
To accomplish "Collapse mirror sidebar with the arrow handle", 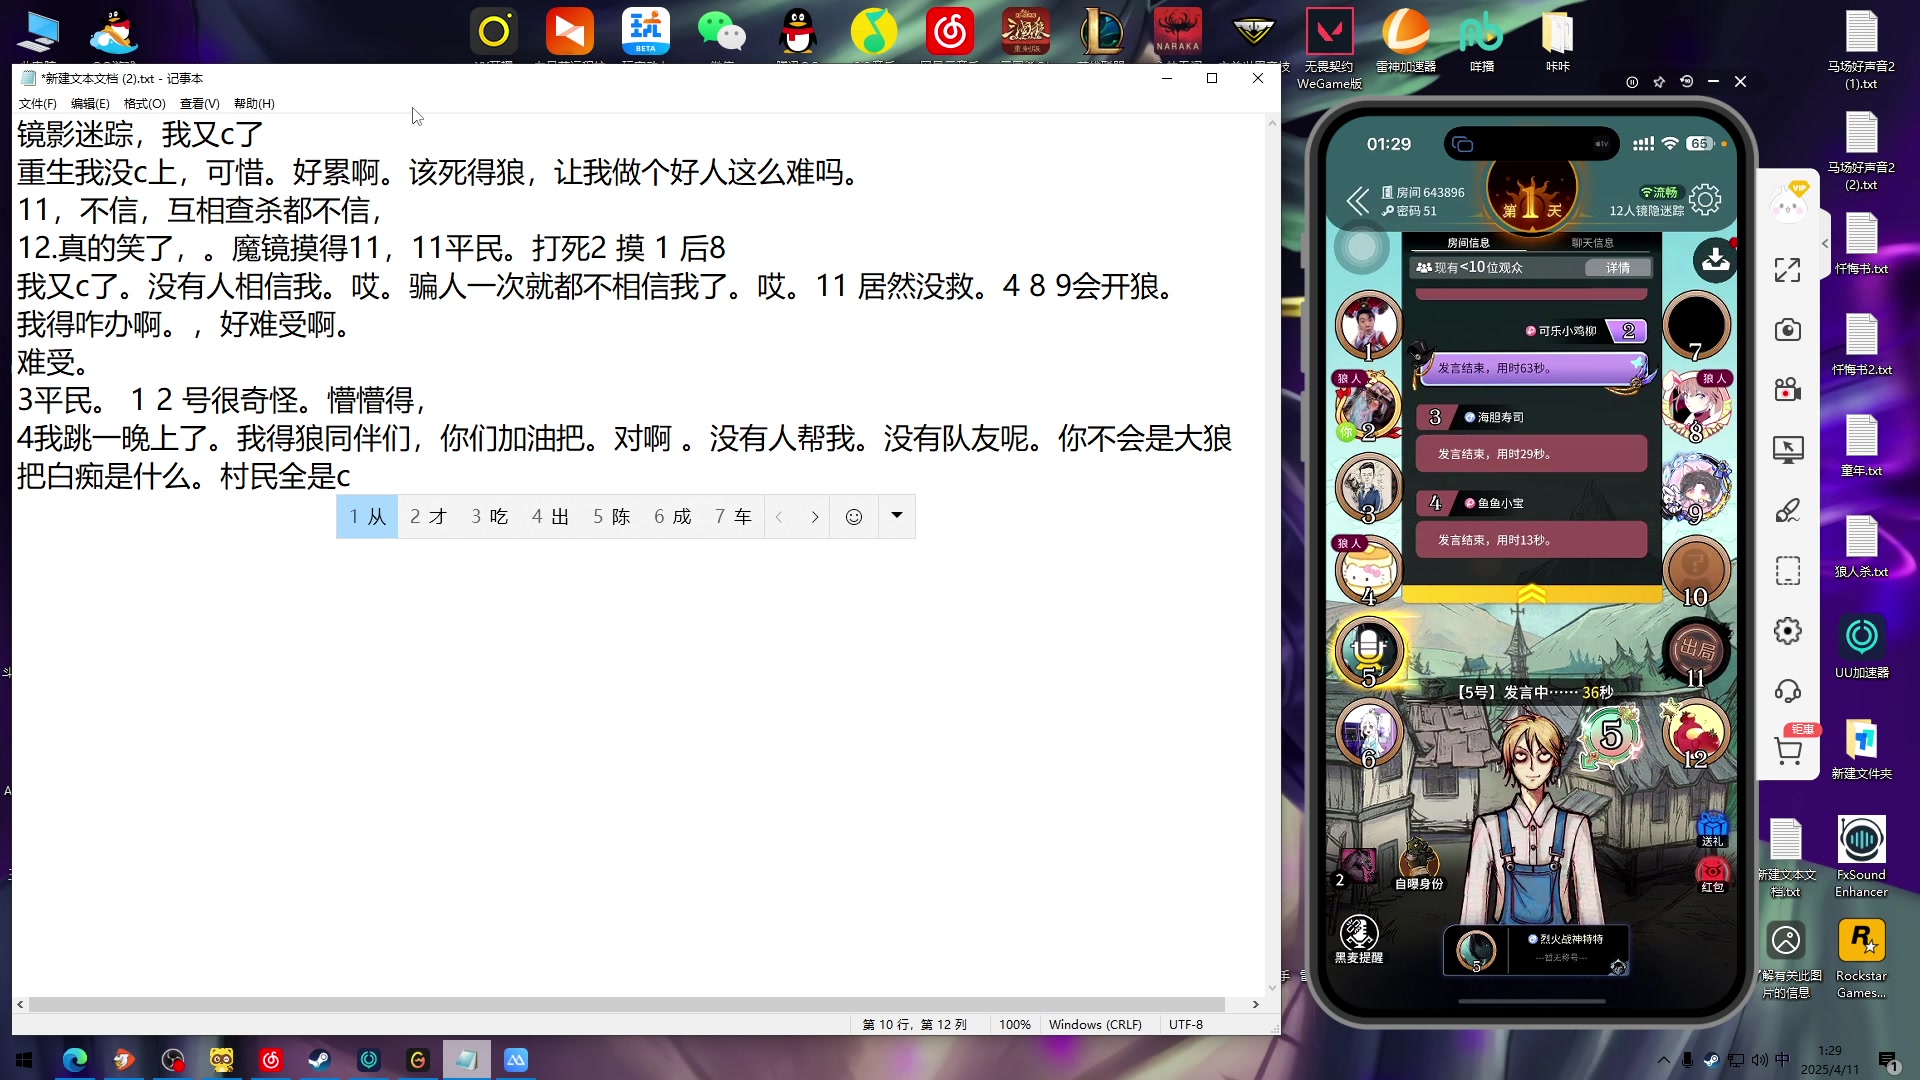I will 1824,243.
